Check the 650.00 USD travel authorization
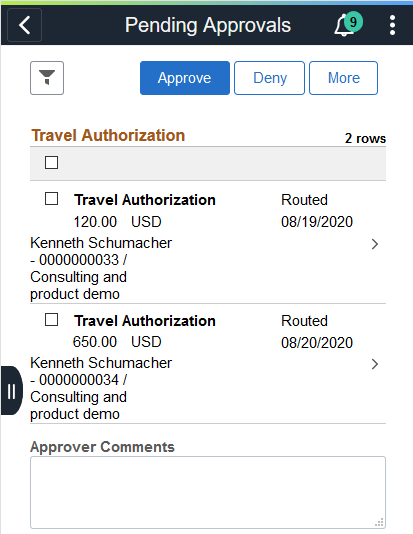This screenshot has height=534, width=413. [51, 320]
